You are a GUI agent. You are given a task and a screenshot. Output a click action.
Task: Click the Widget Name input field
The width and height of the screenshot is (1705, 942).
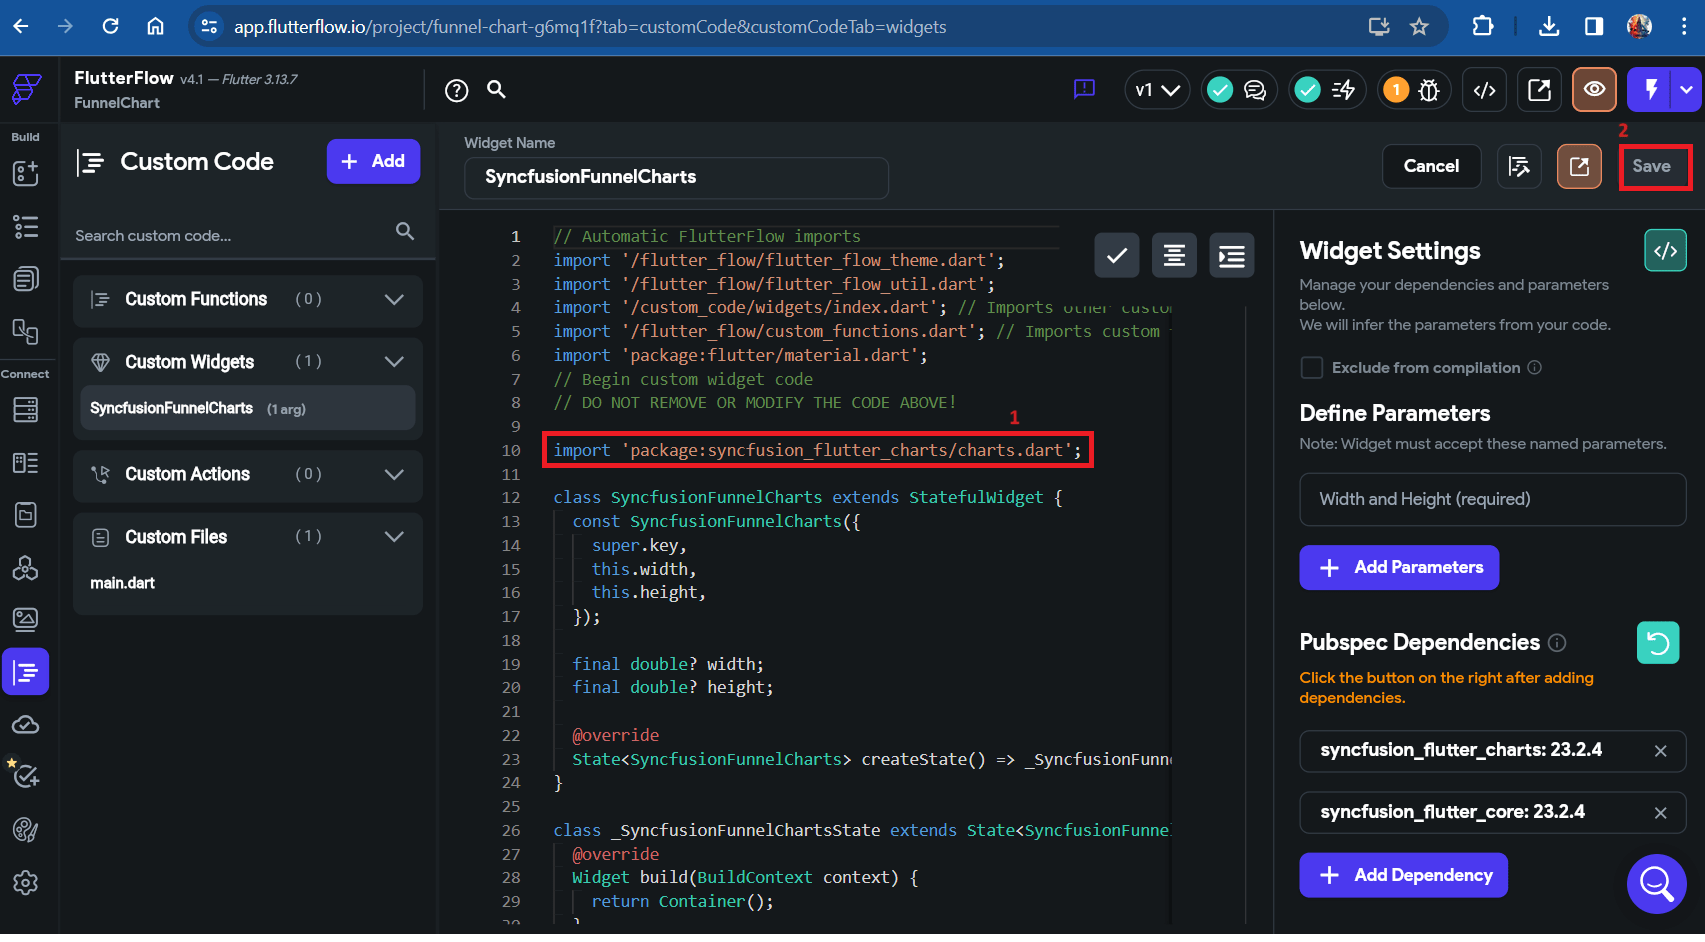pyautogui.click(x=676, y=177)
